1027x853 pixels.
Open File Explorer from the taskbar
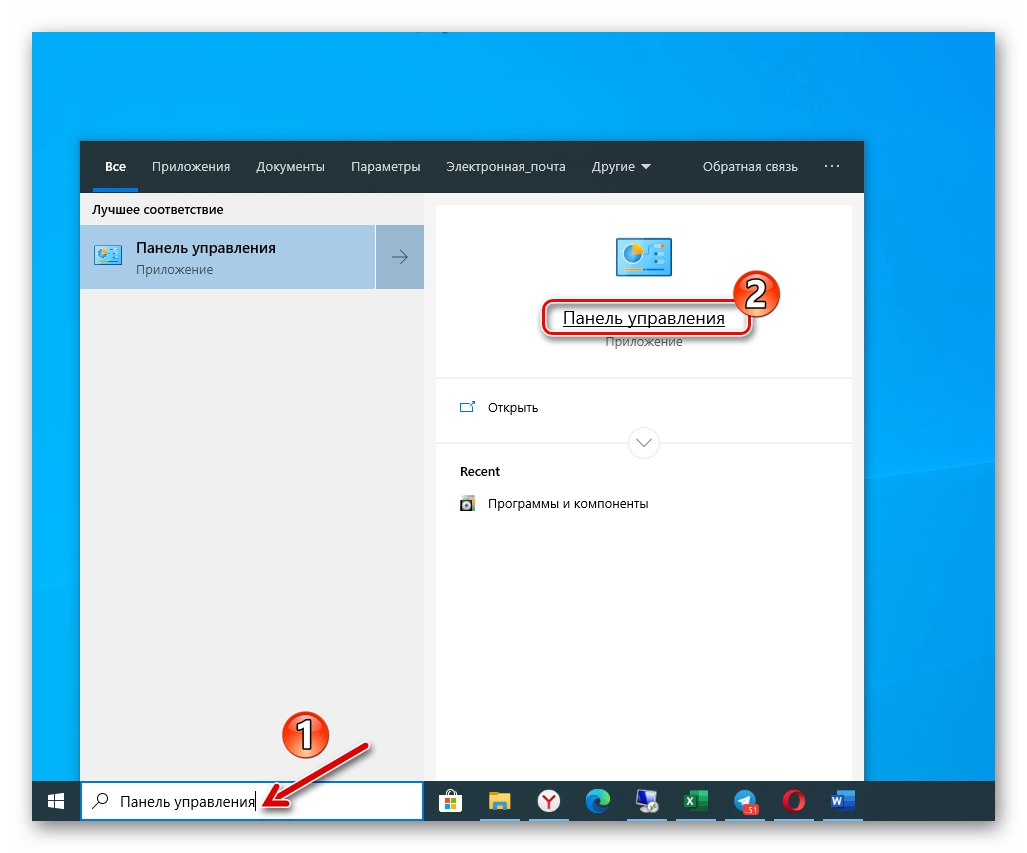tap(500, 801)
